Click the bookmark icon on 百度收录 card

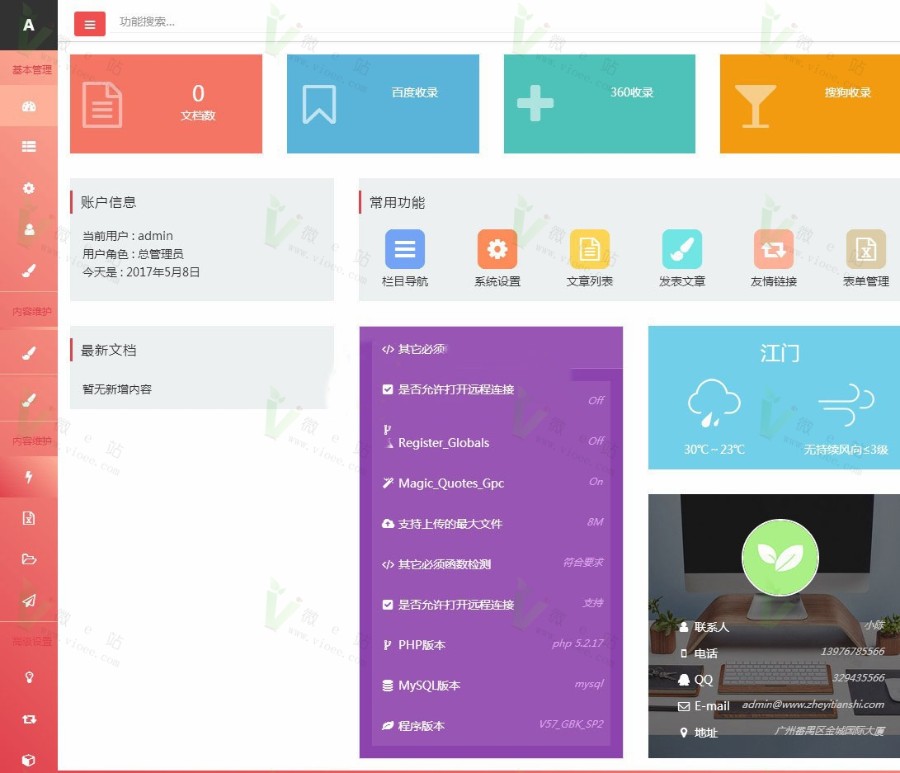tap(320, 104)
